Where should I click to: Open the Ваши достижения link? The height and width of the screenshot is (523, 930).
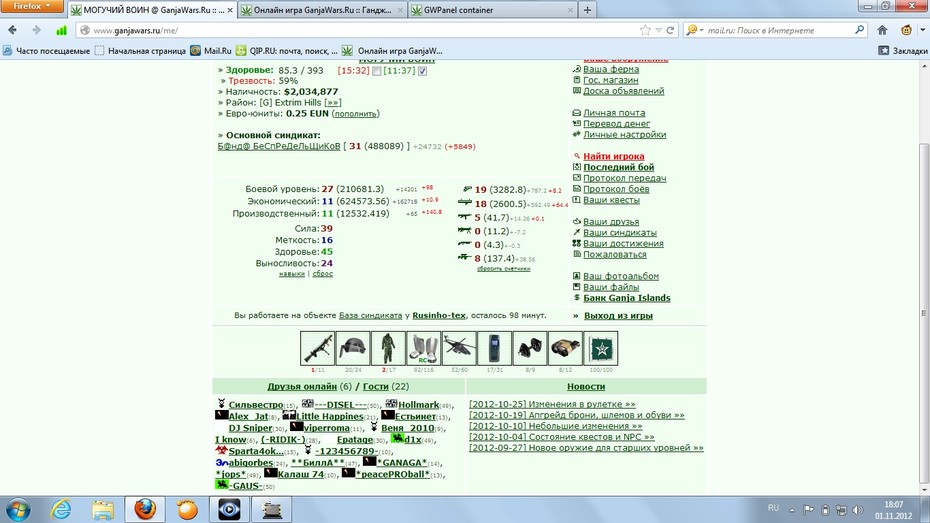pos(623,244)
